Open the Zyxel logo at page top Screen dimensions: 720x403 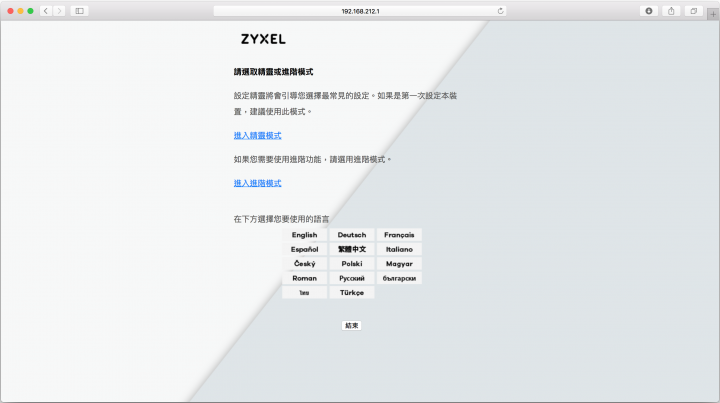pos(263,39)
